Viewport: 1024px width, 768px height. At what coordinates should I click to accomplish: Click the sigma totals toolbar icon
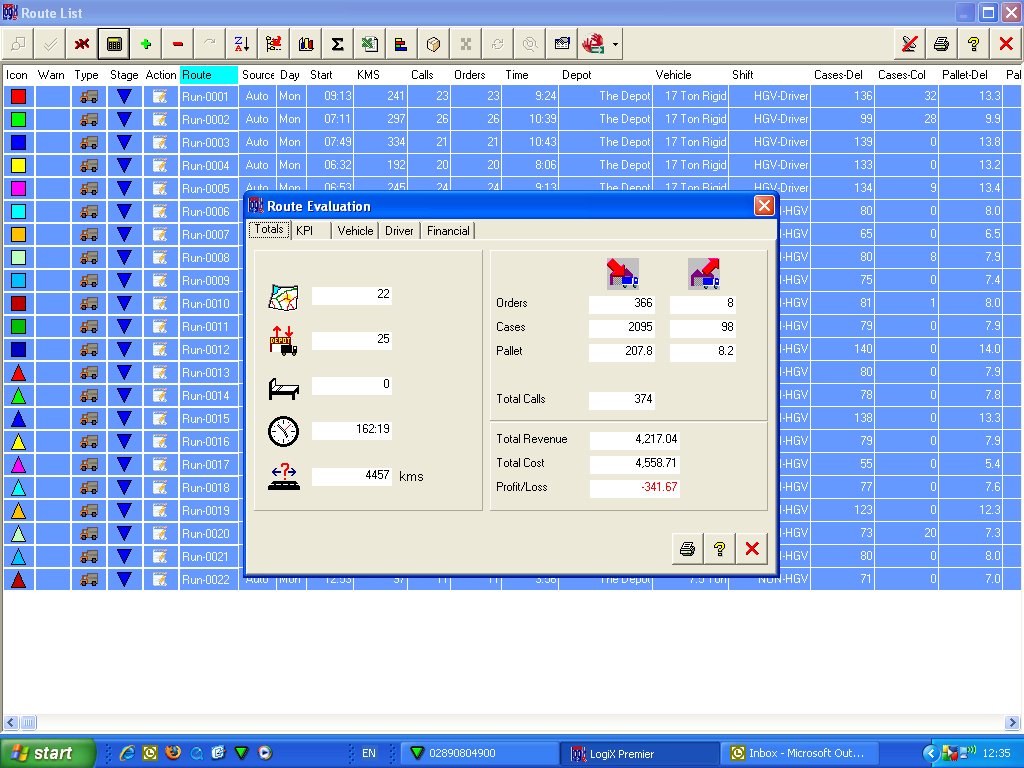(x=338, y=44)
